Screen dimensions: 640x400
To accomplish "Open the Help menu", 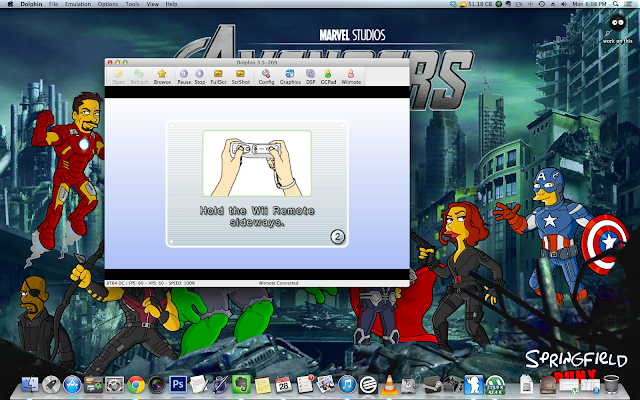I will [x=171, y=4].
